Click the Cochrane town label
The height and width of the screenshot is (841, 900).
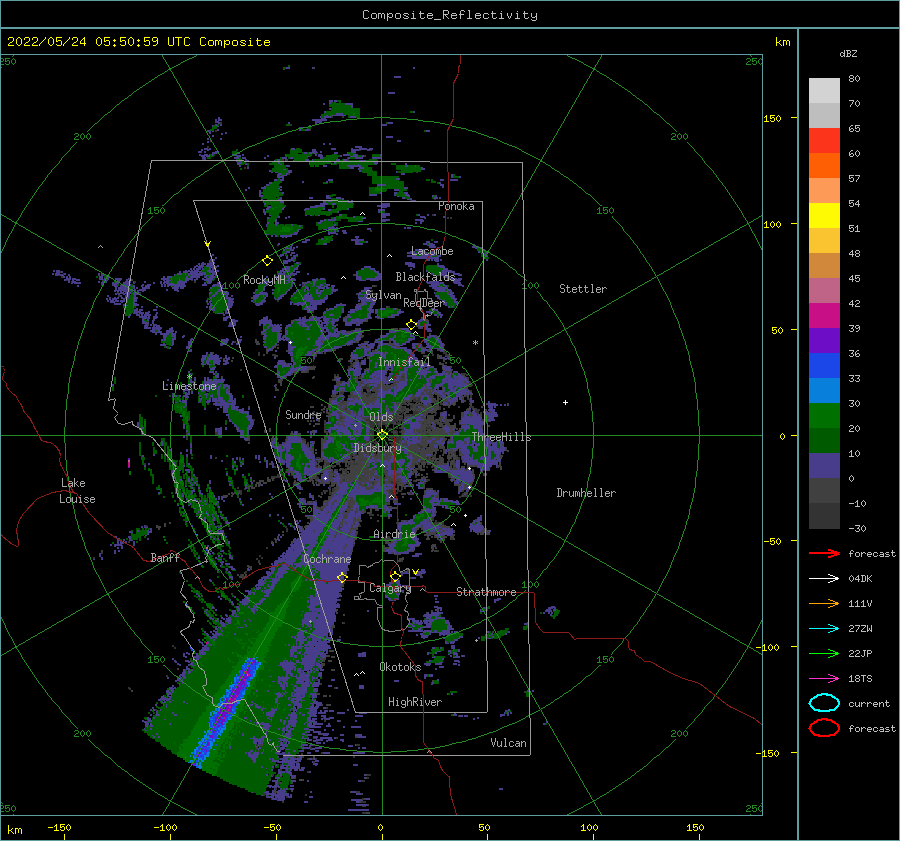click(x=327, y=559)
